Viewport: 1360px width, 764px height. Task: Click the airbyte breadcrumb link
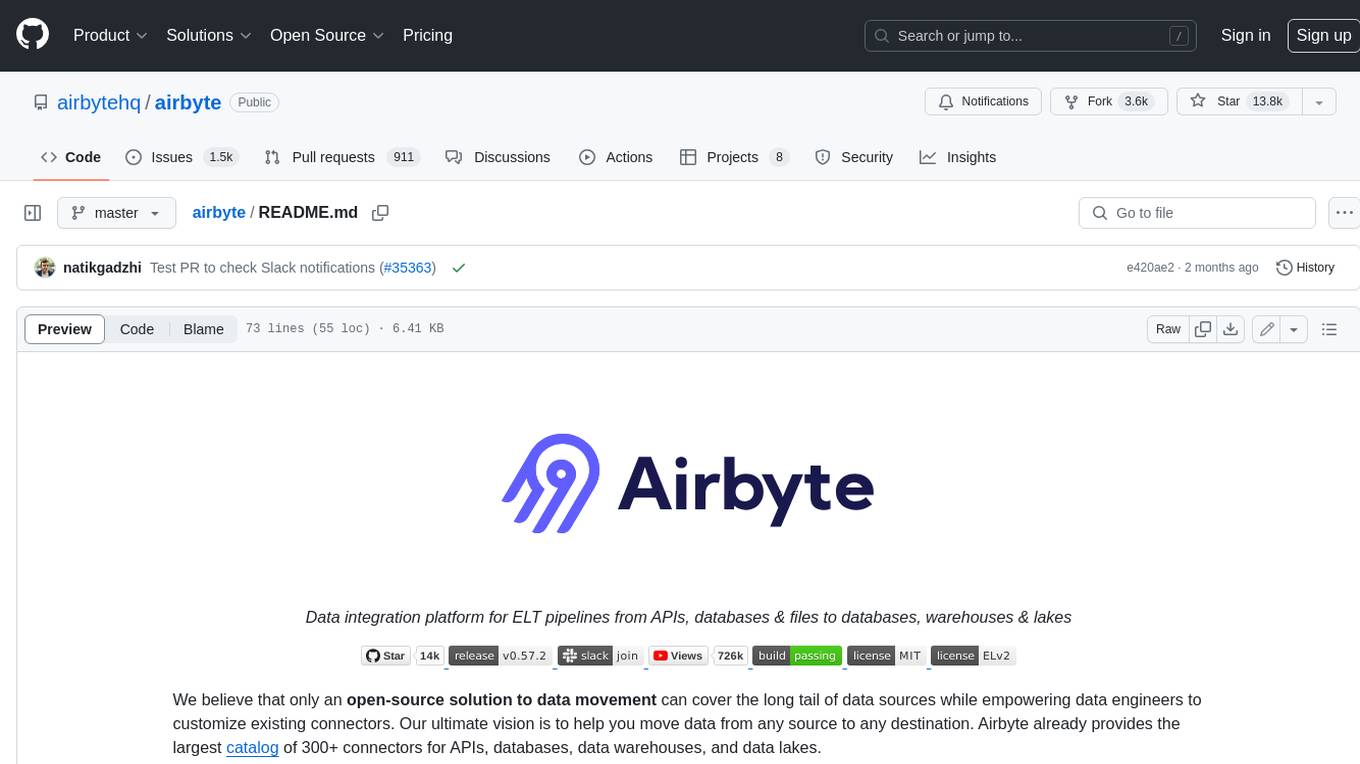[x=219, y=213]
